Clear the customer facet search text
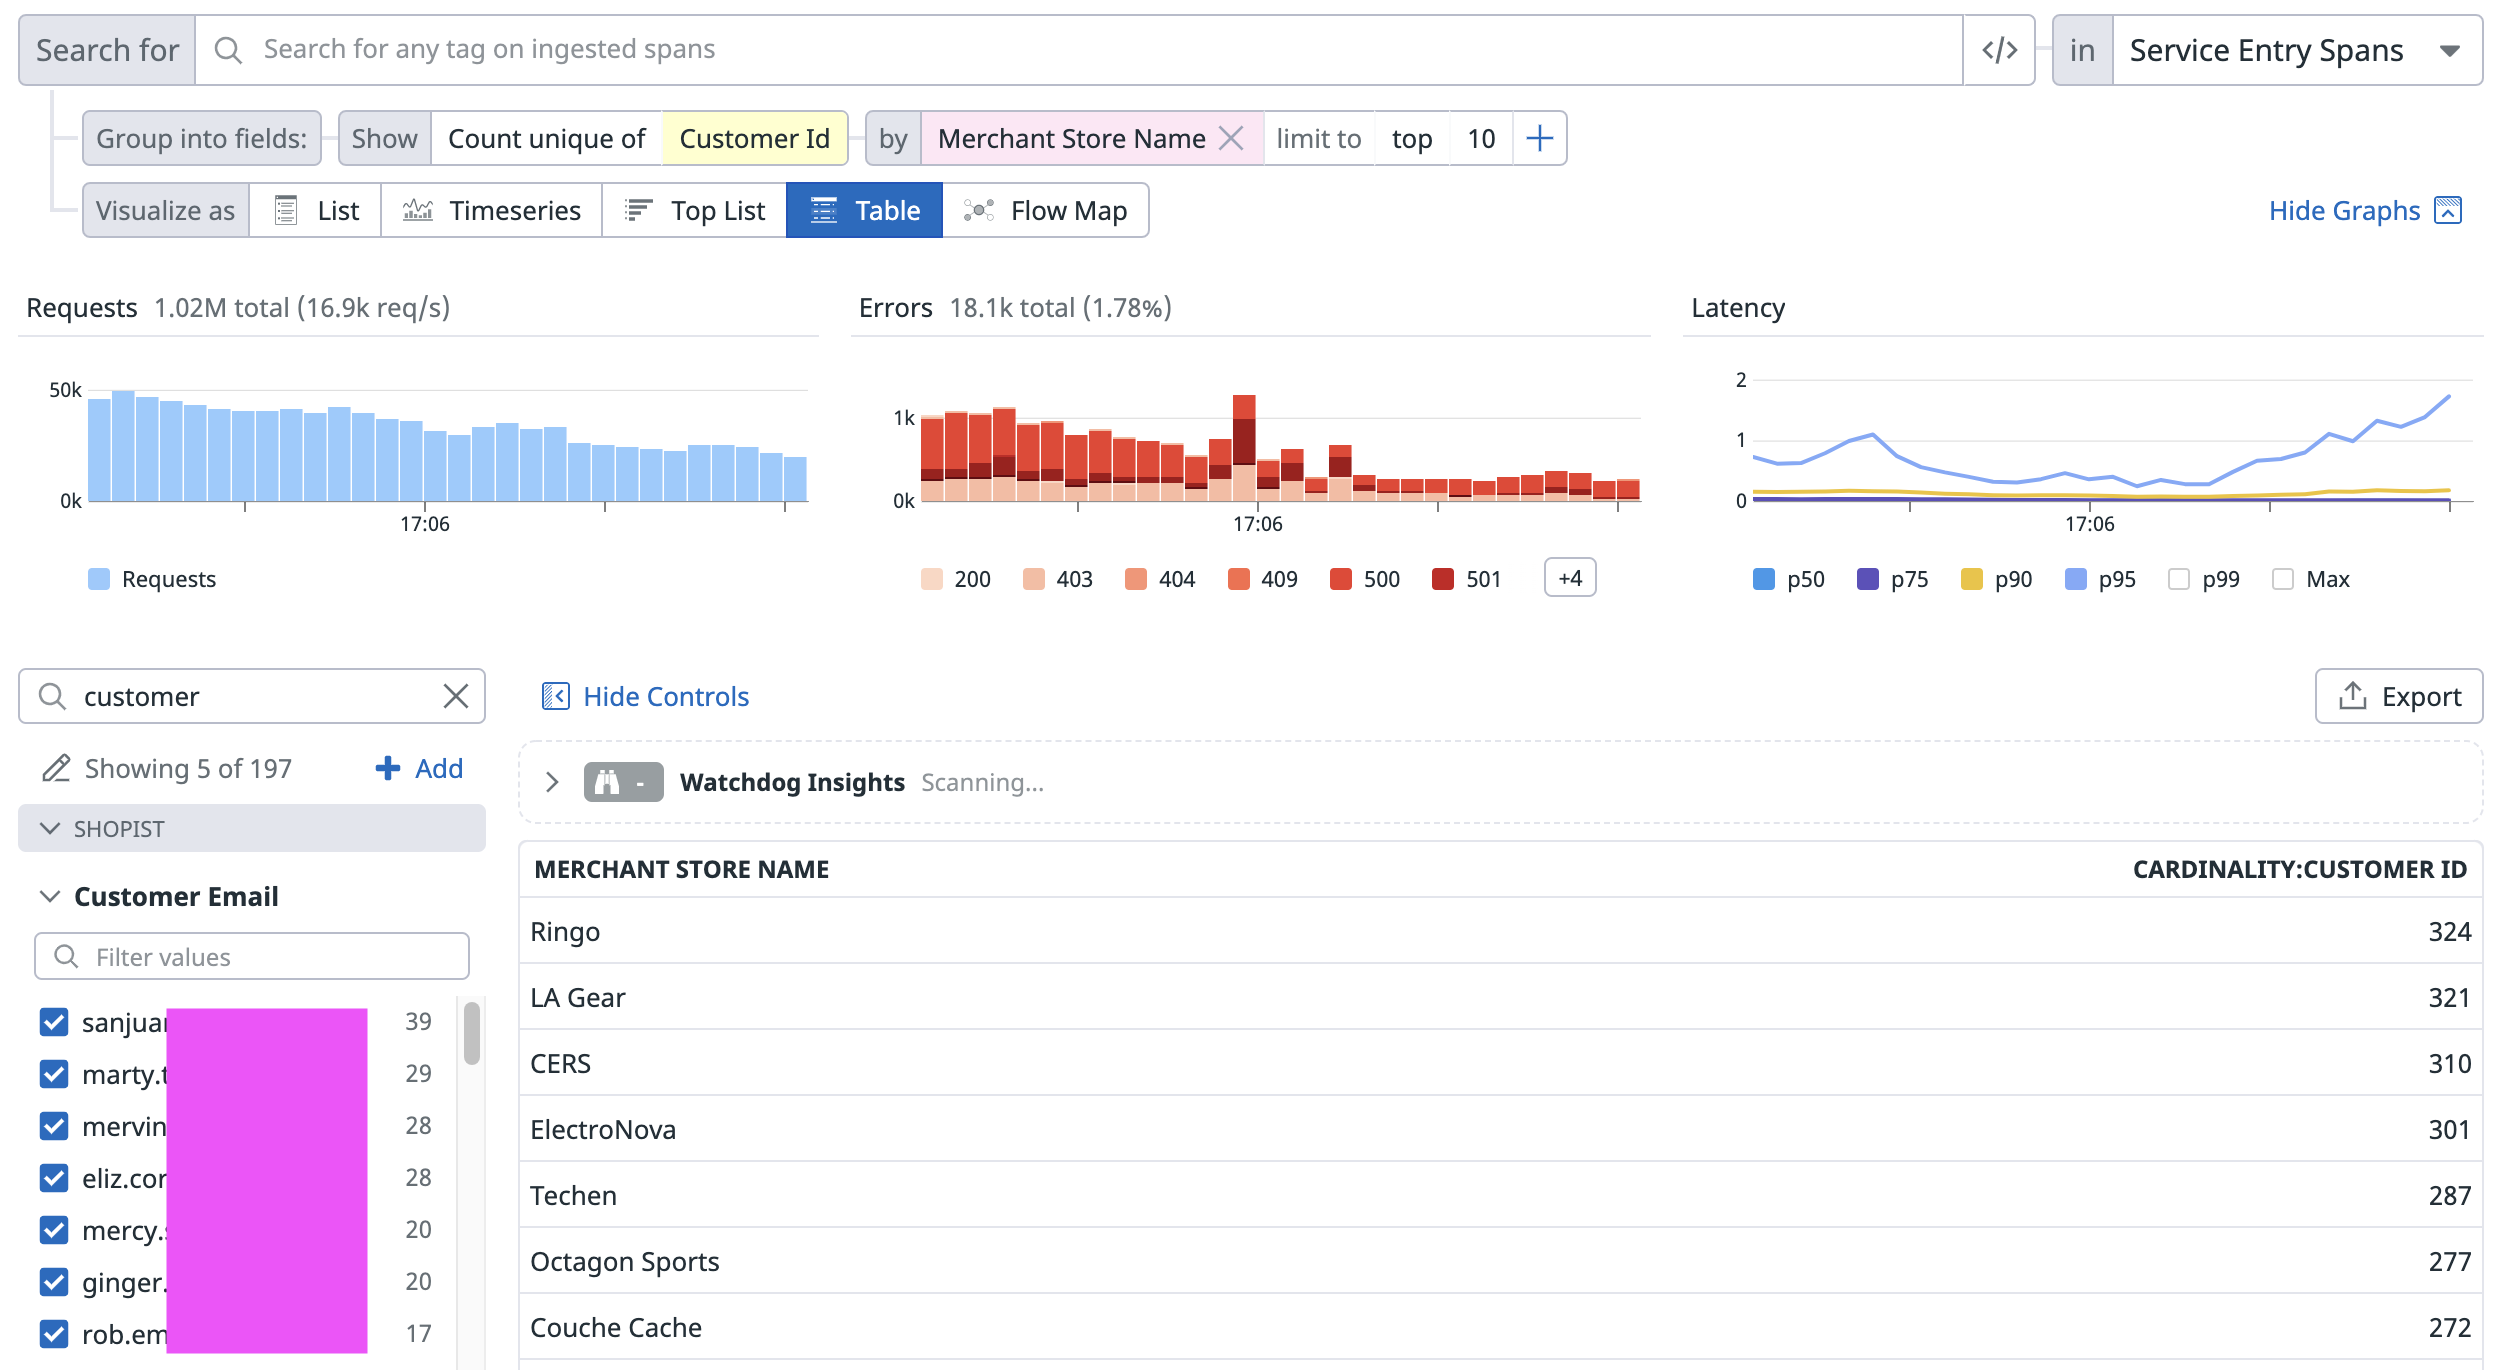The image size is (2500, 1370). [455, 696]
